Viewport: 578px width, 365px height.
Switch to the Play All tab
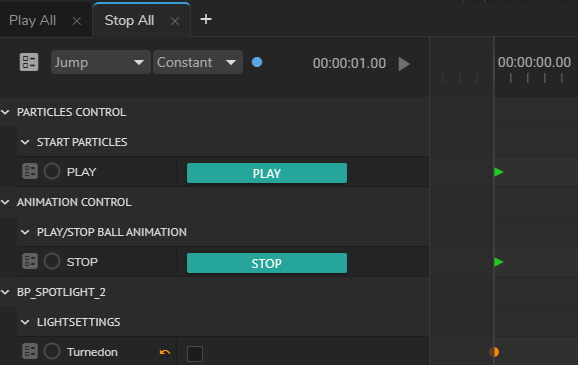tap(32, 21)
